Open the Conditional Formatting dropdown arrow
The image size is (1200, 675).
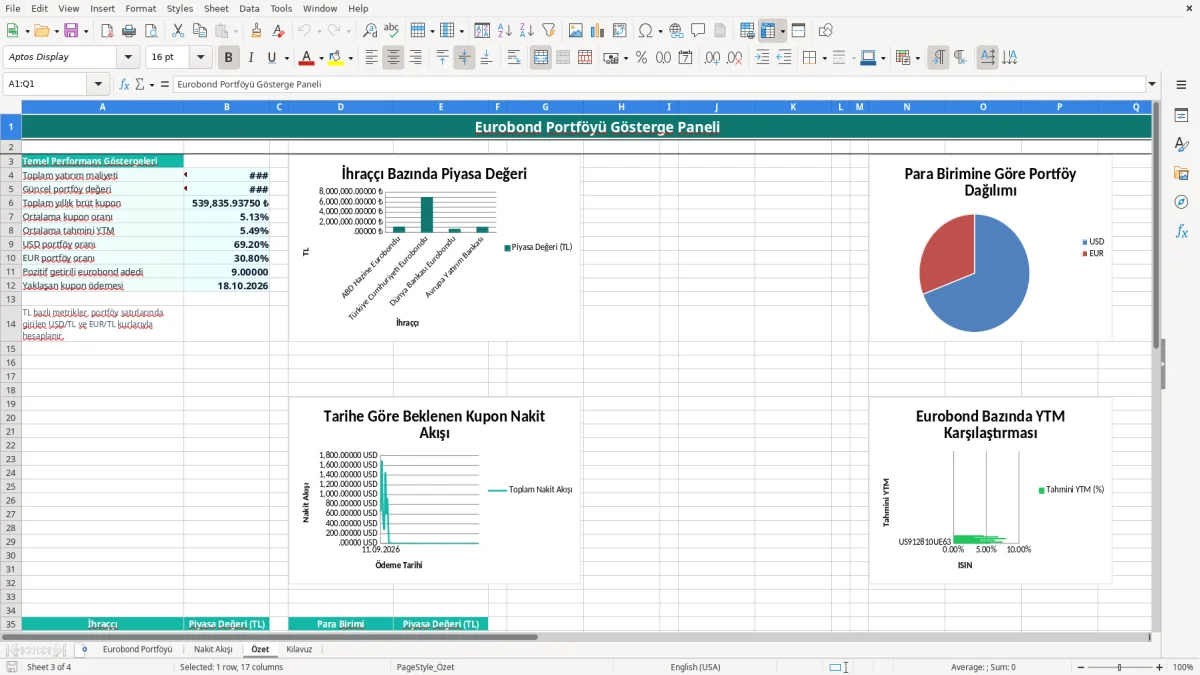tap(917, 57)
